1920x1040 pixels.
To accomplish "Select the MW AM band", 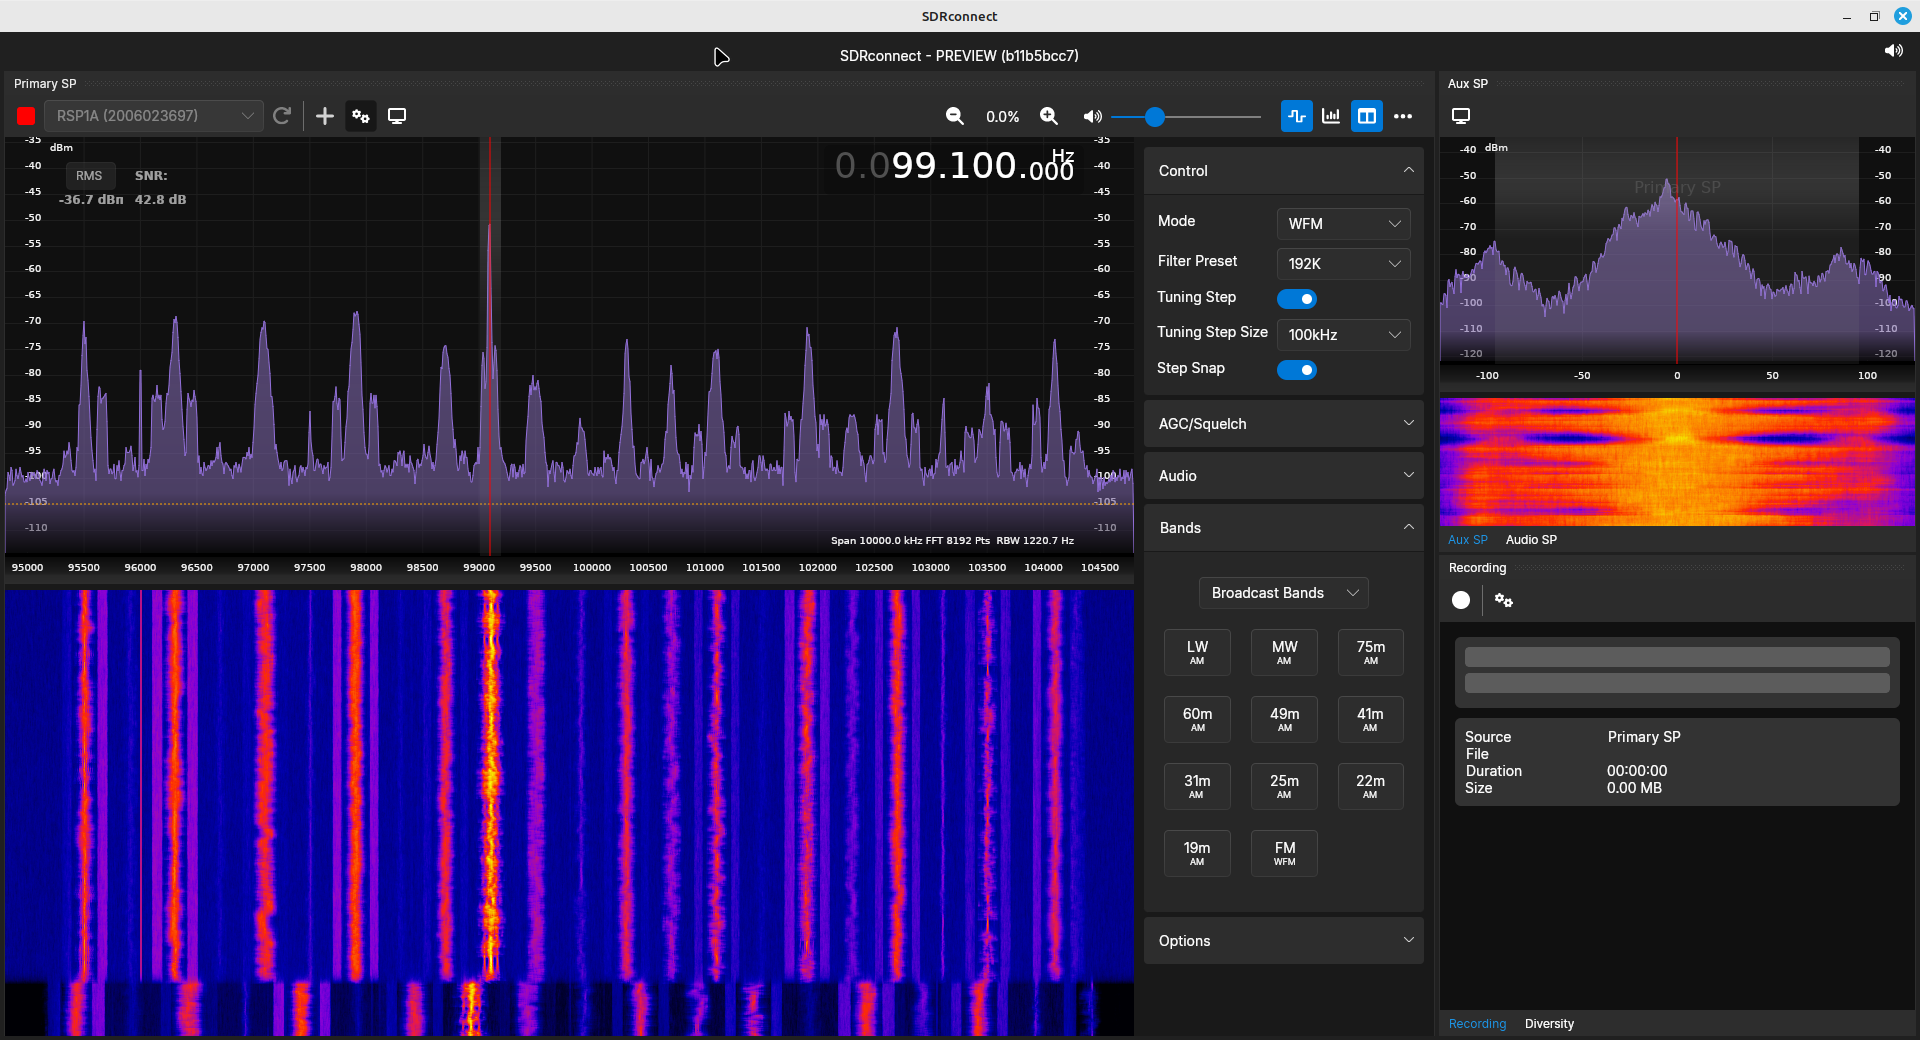I will [1284, 652].
